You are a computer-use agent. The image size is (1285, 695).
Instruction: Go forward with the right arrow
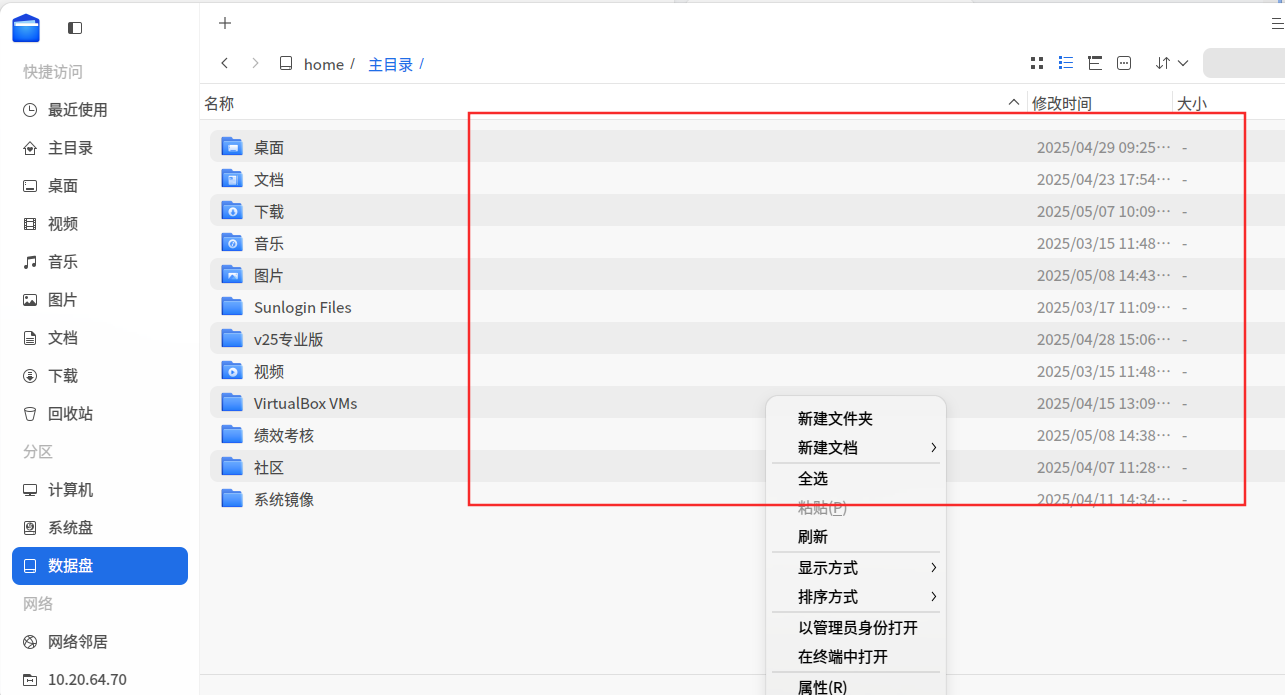tap(255, 63)
